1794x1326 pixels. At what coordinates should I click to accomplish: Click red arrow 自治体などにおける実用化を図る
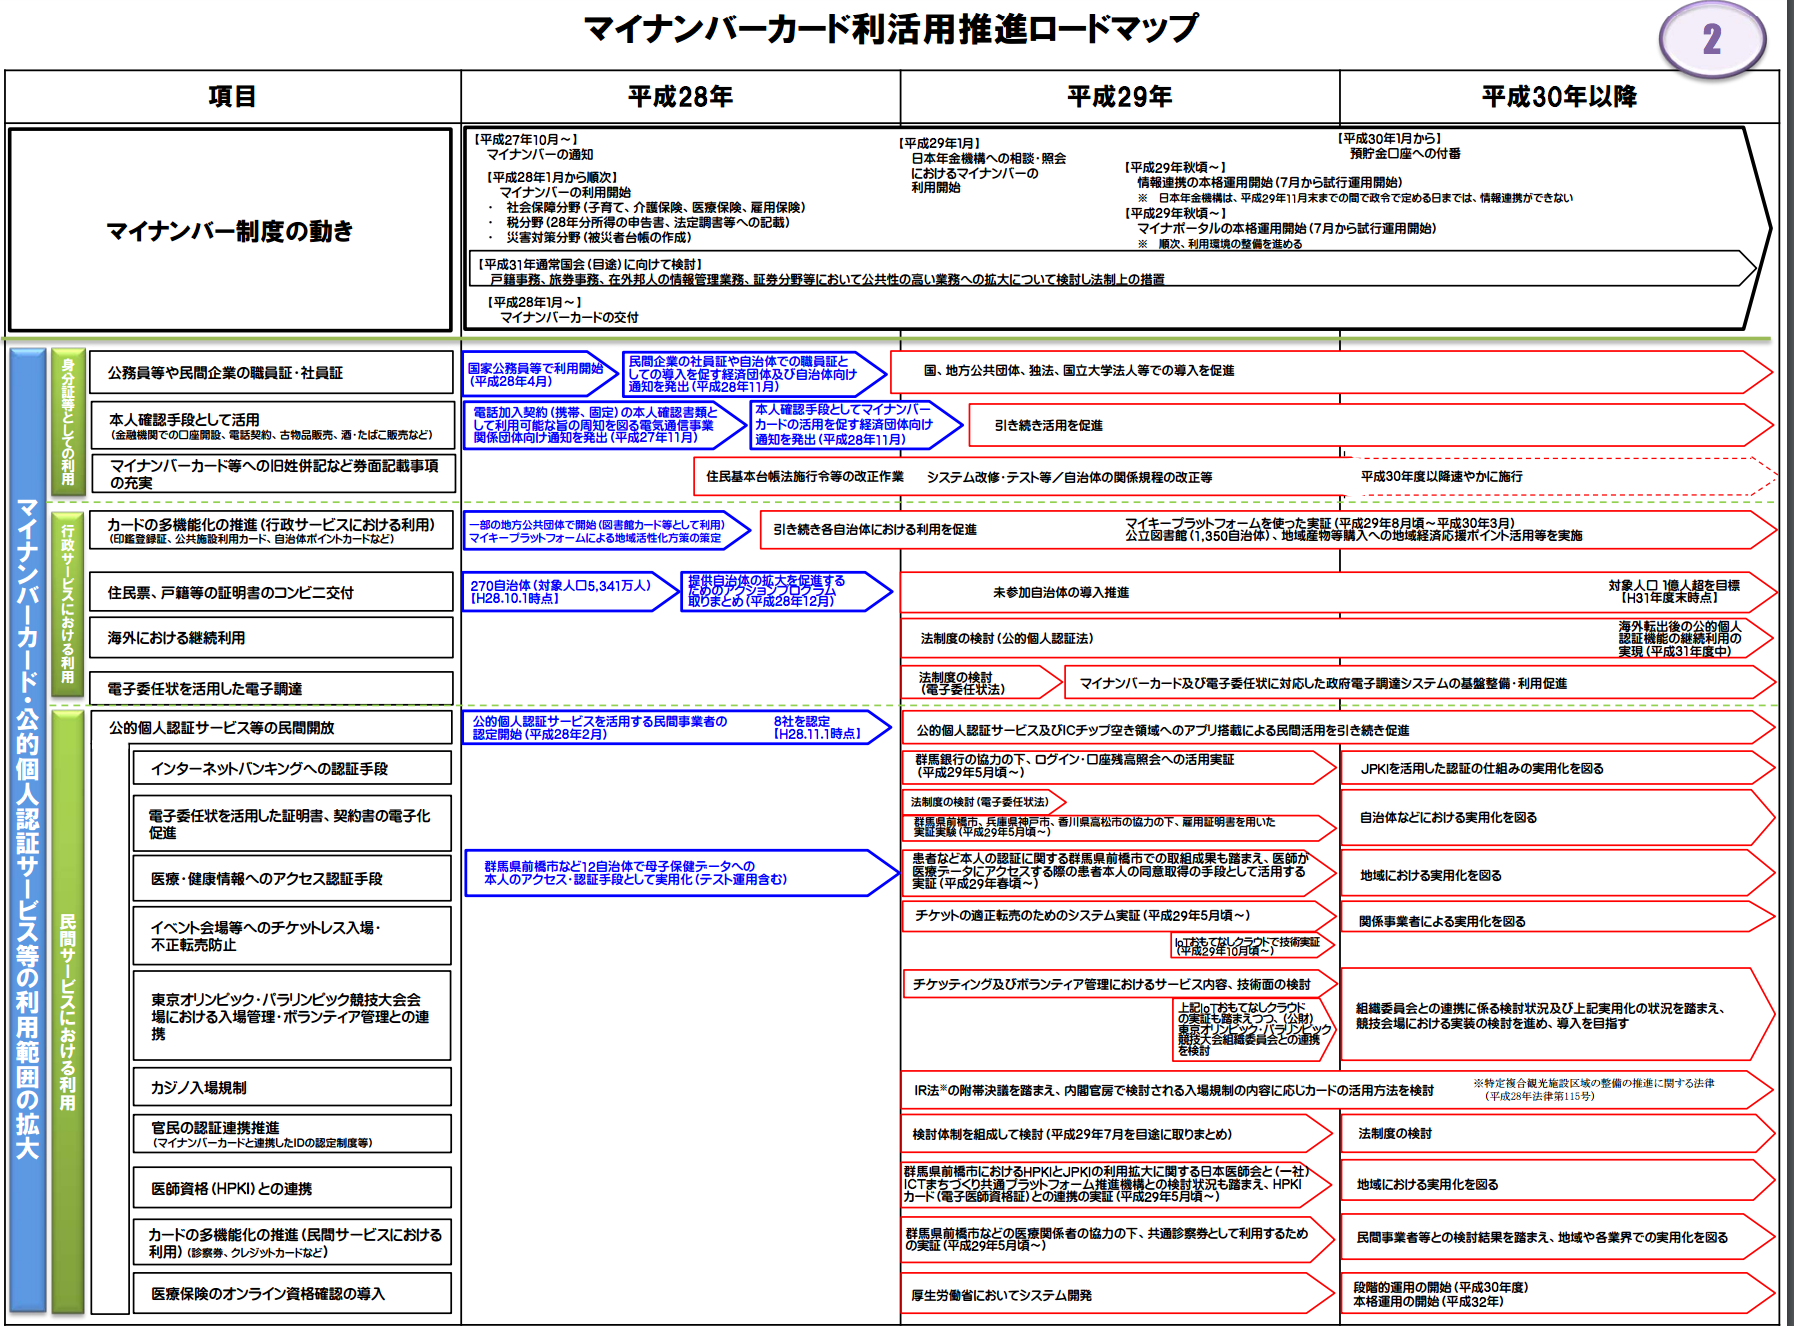pos(1558,818)
